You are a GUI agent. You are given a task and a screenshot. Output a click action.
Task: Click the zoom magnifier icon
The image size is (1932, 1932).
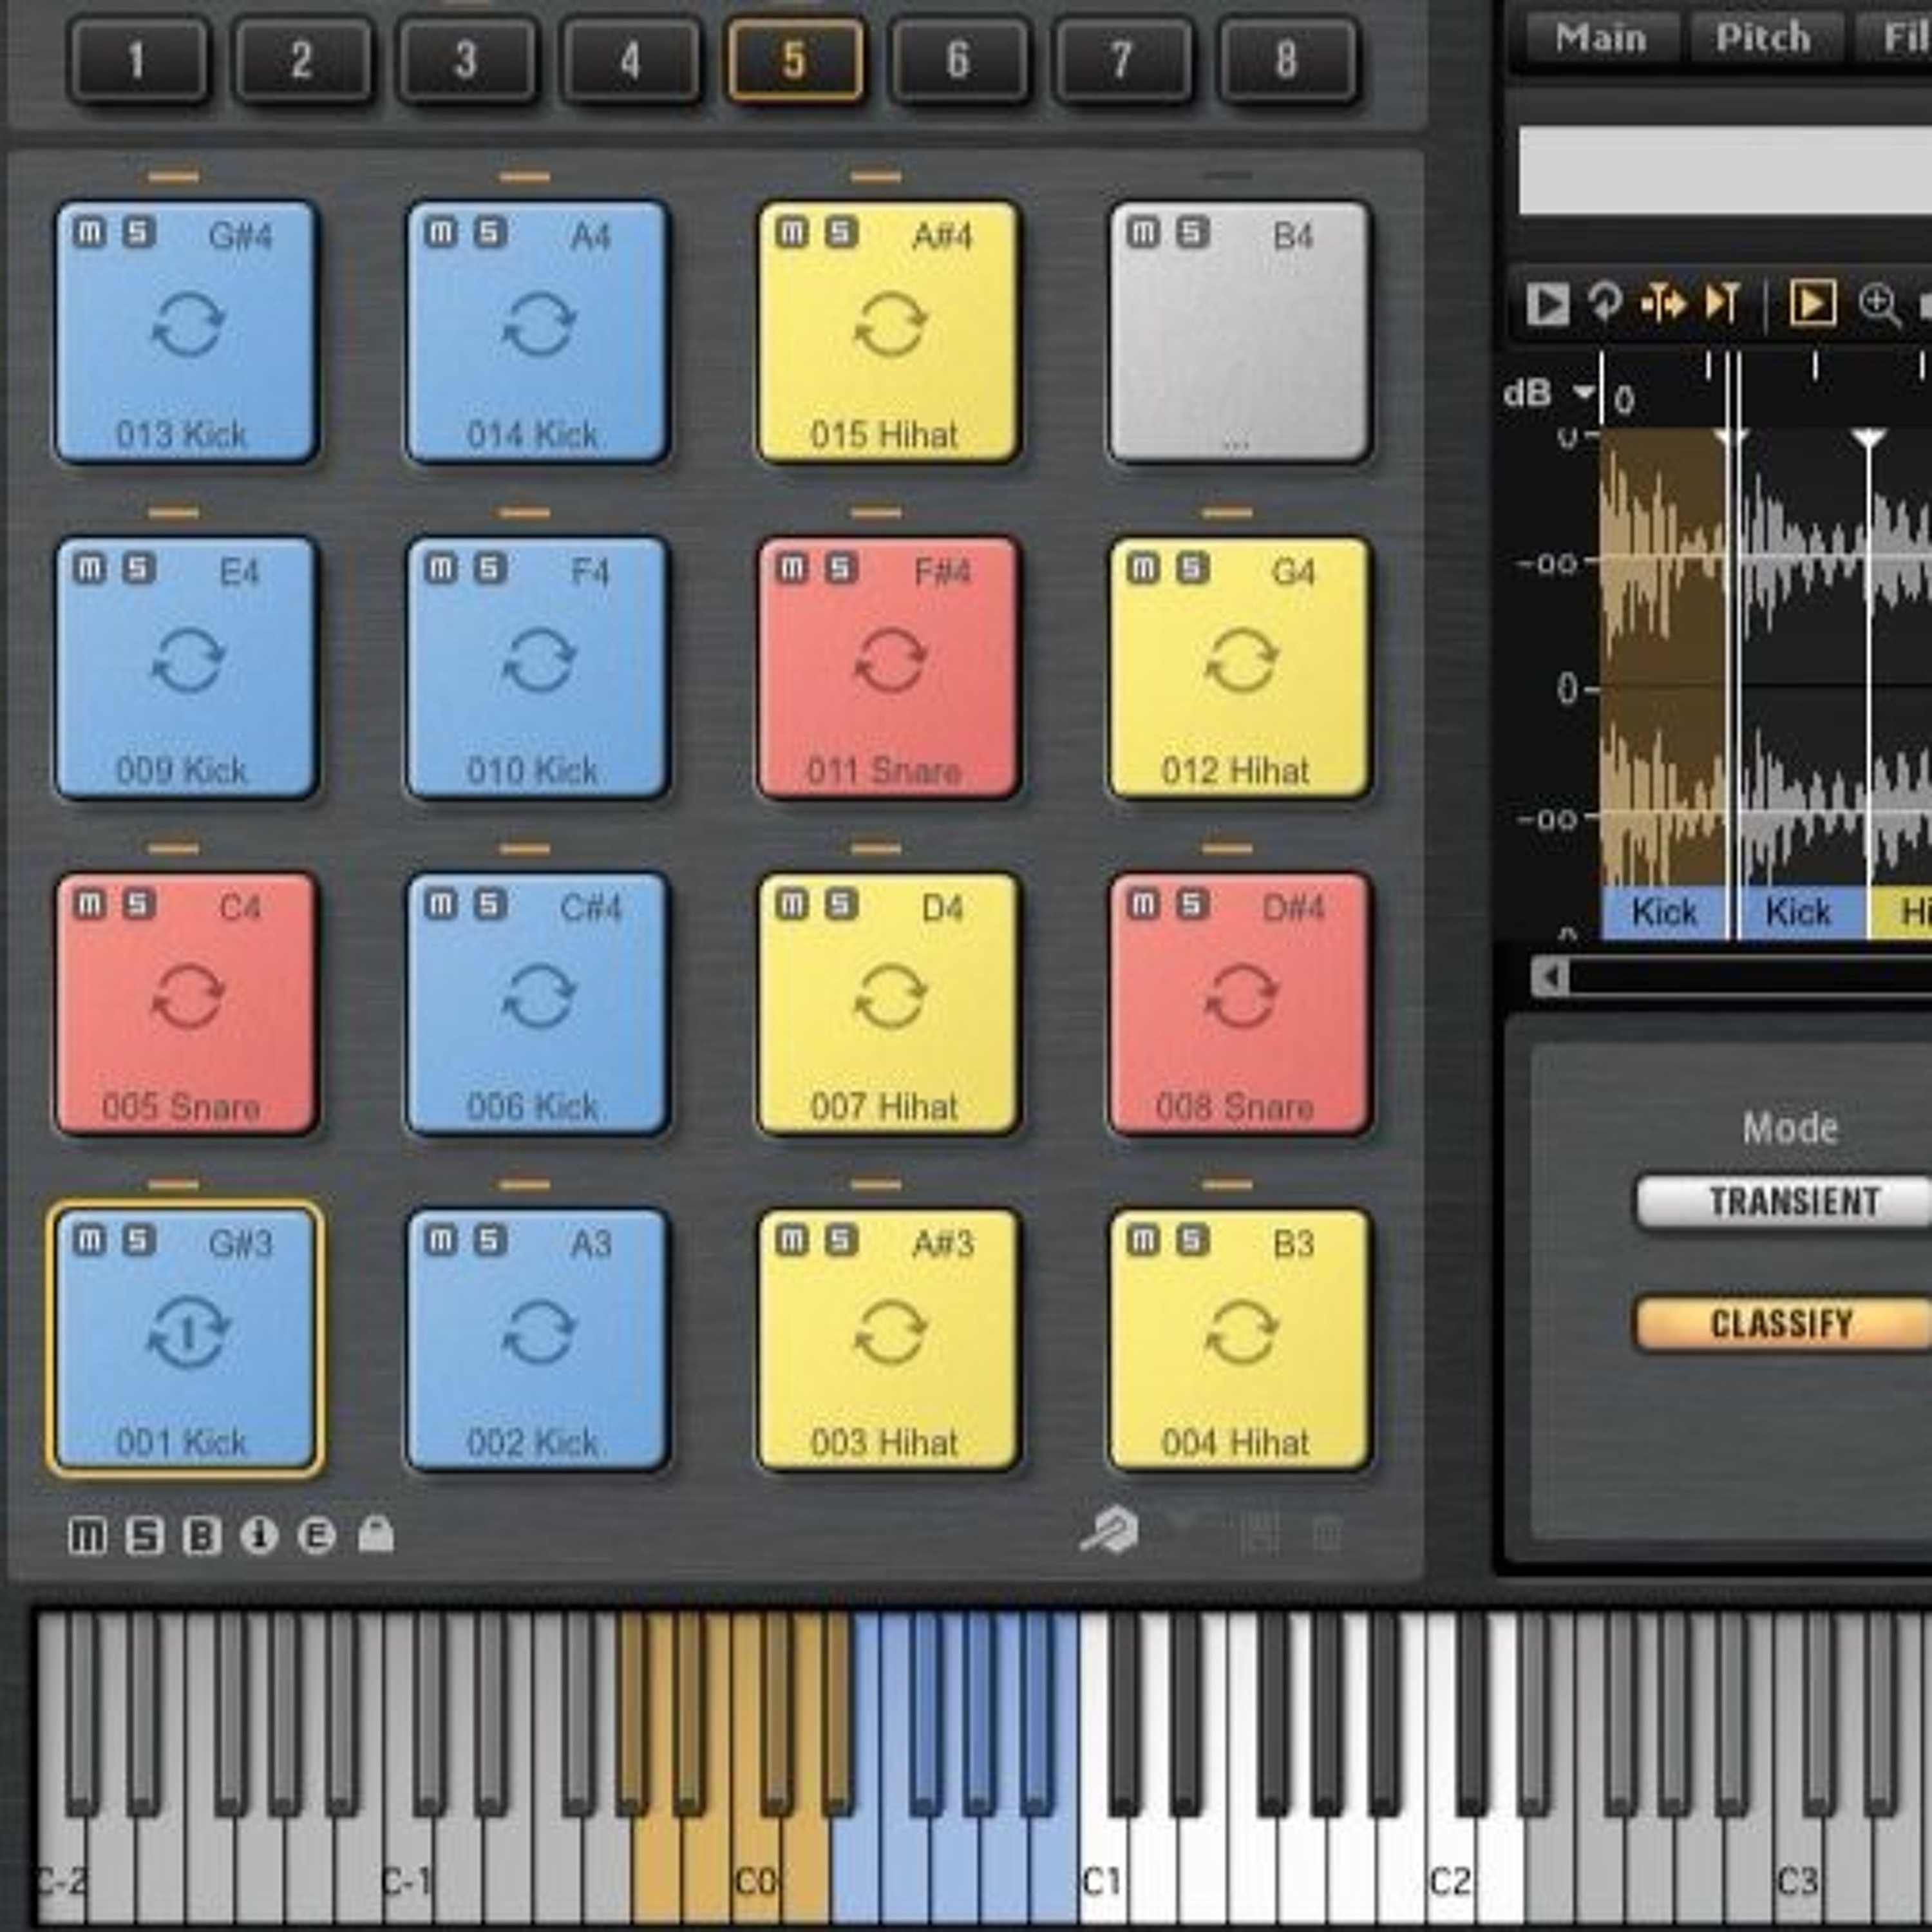click(1879, 304)
